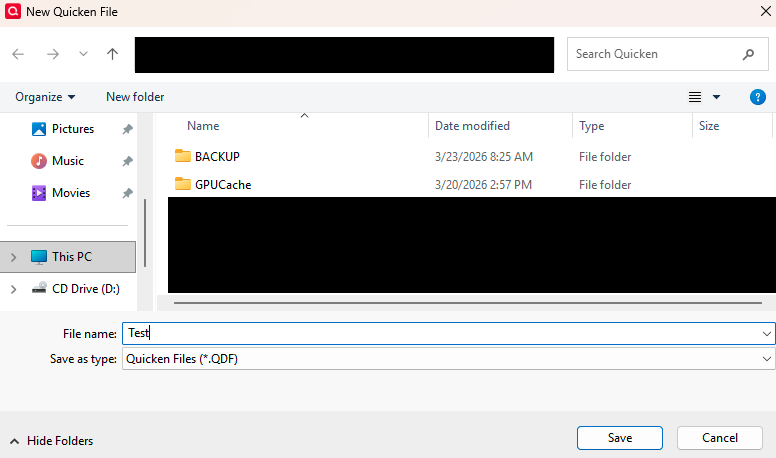Image resolution: width=776 pixels, height=458 pixels.
Task: Select Movies in the navigation pane
Action: point(71,193)
